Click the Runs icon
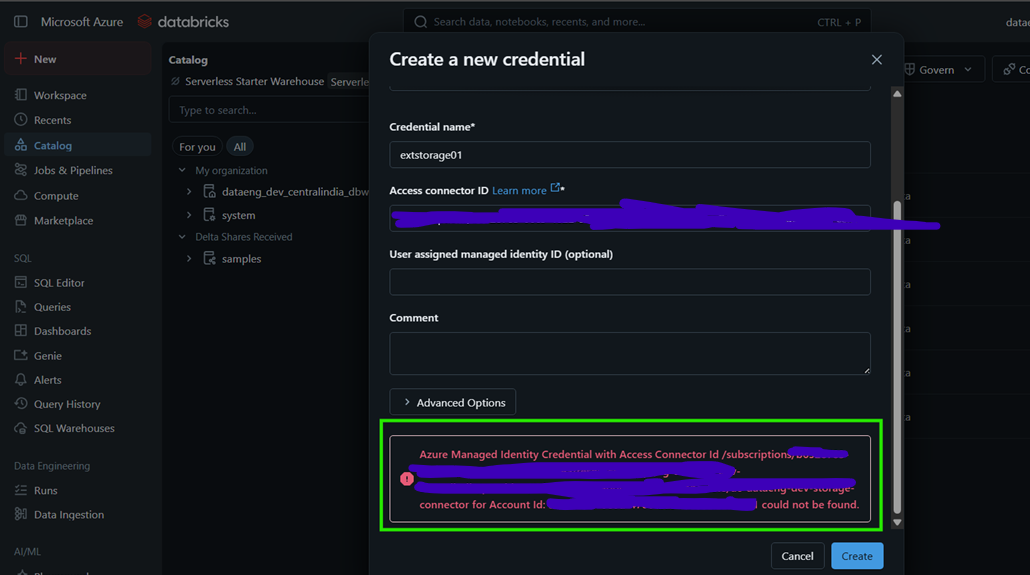 pos(21,490)
